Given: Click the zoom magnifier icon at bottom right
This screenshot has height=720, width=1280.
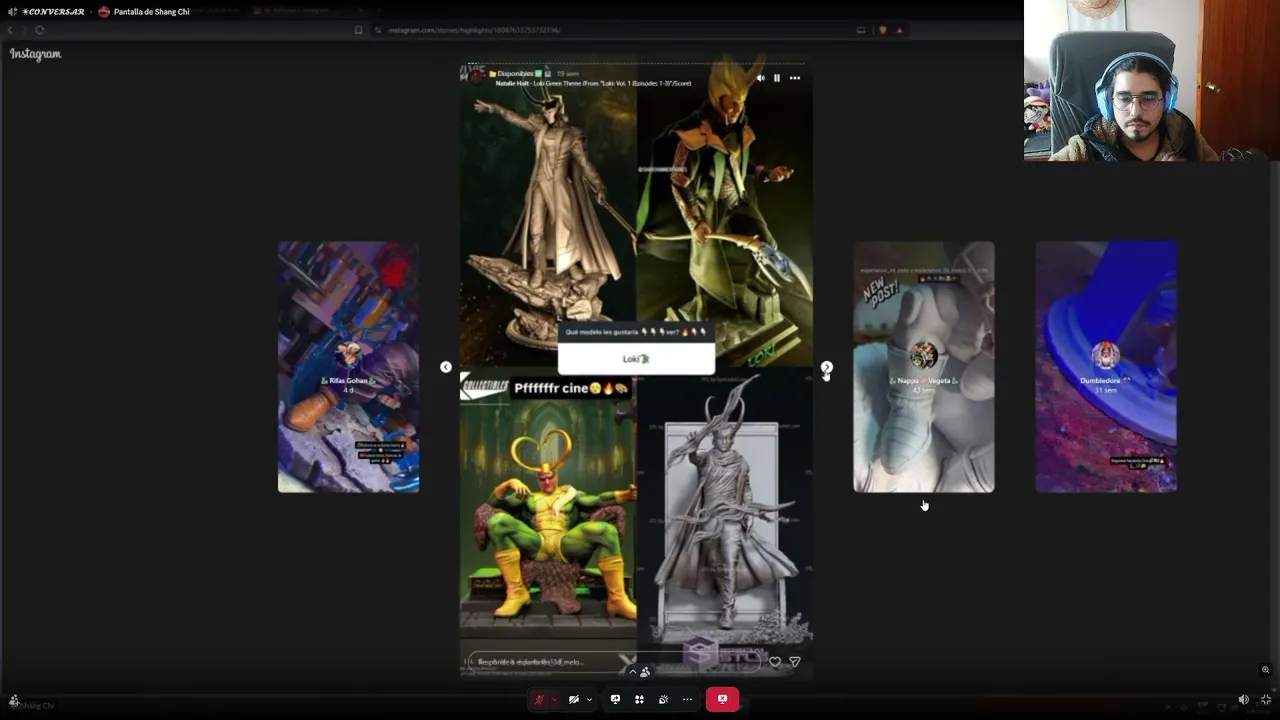Looking at the screenshot, I should click(x=1266, y=670).
